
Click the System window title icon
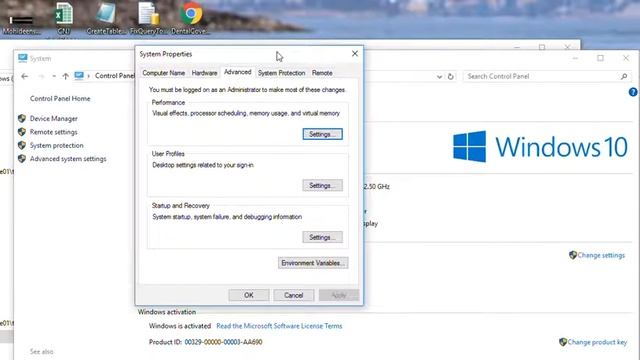pyautogui.click(x=22, y=58)
